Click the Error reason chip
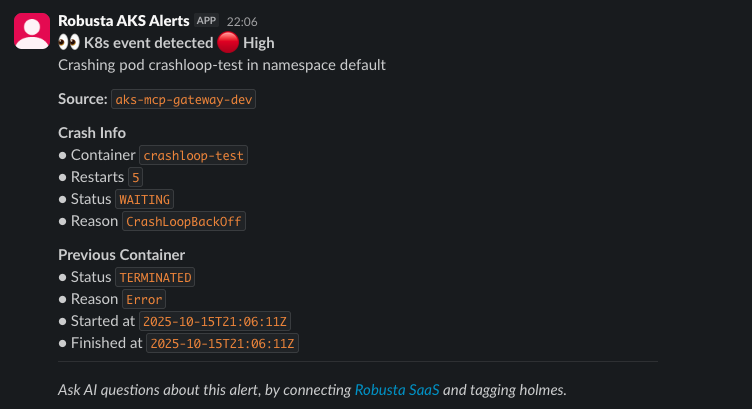 [x=145, y=299]
